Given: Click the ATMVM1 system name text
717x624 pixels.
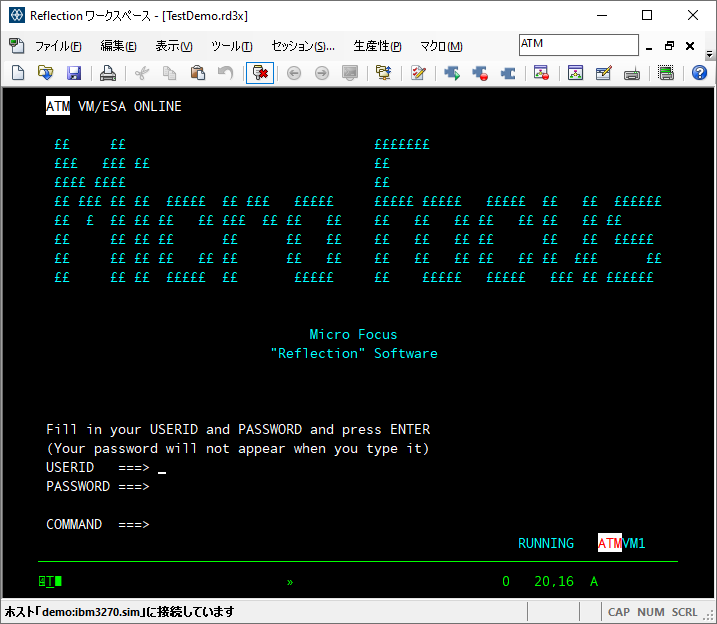Looking at the screenshot, I should (x=621, y=543).
